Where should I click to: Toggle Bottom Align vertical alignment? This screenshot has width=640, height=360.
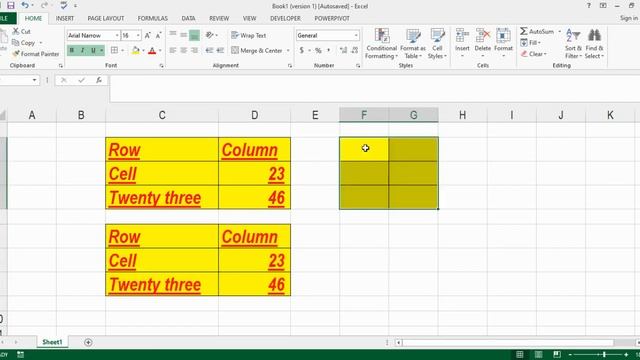195,35
